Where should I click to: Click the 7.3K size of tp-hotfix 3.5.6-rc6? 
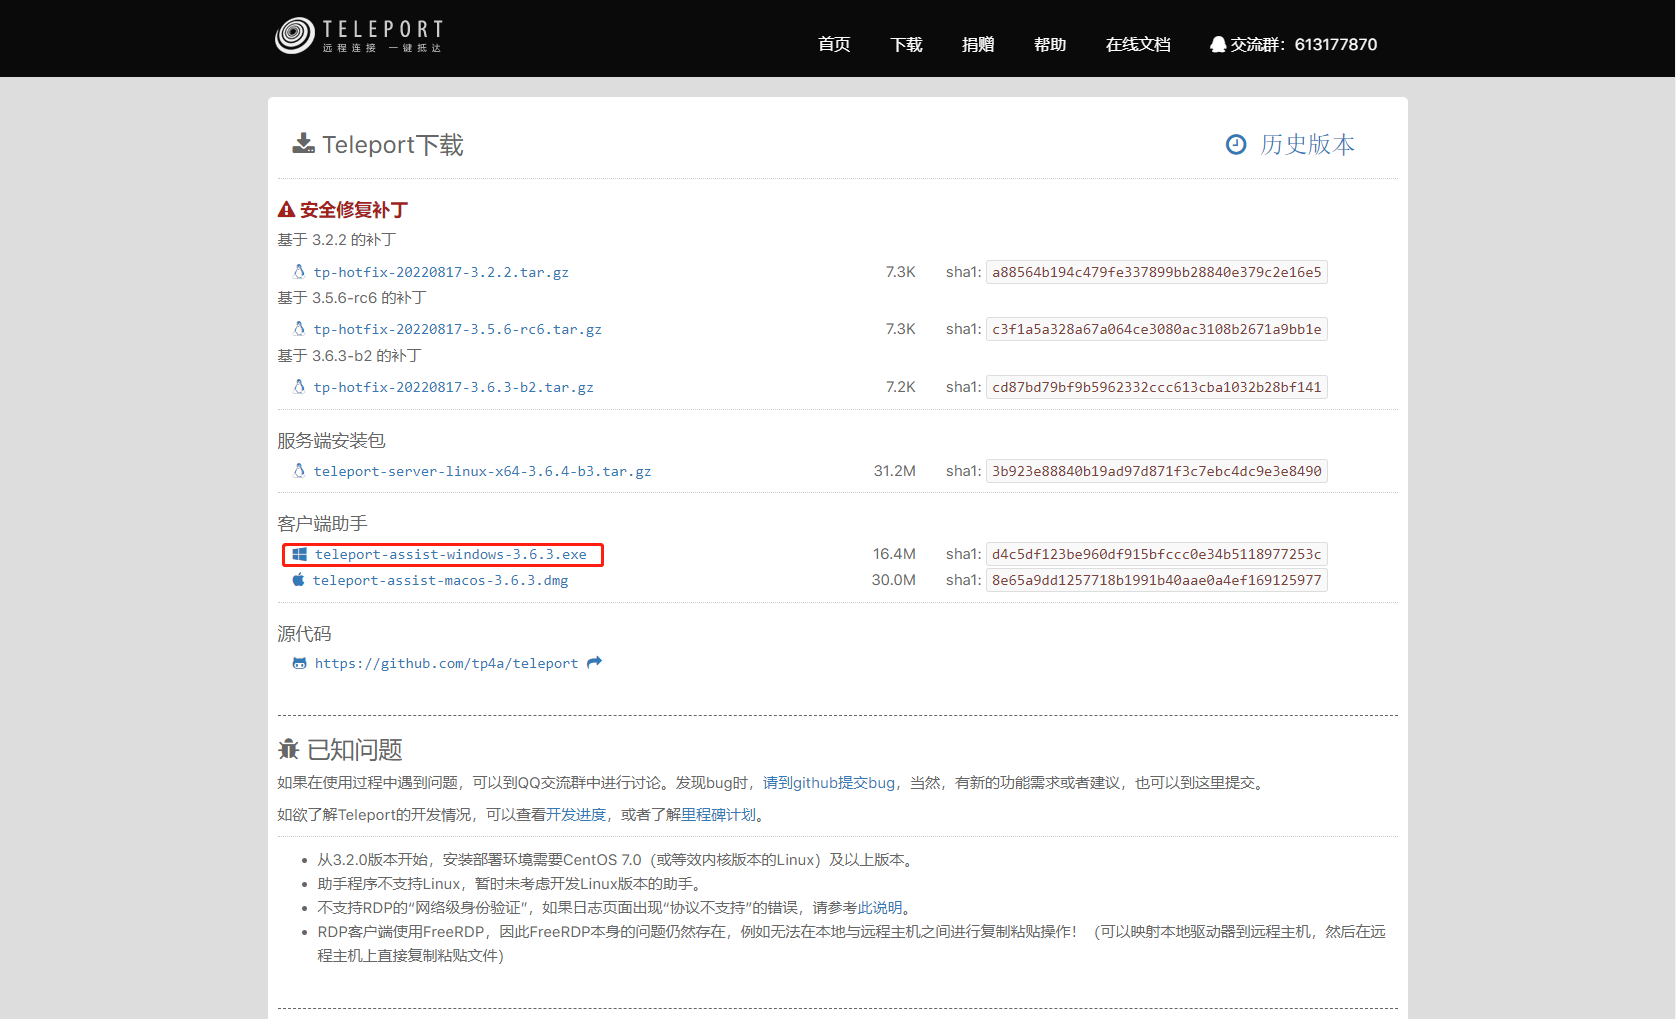point(901,329)
